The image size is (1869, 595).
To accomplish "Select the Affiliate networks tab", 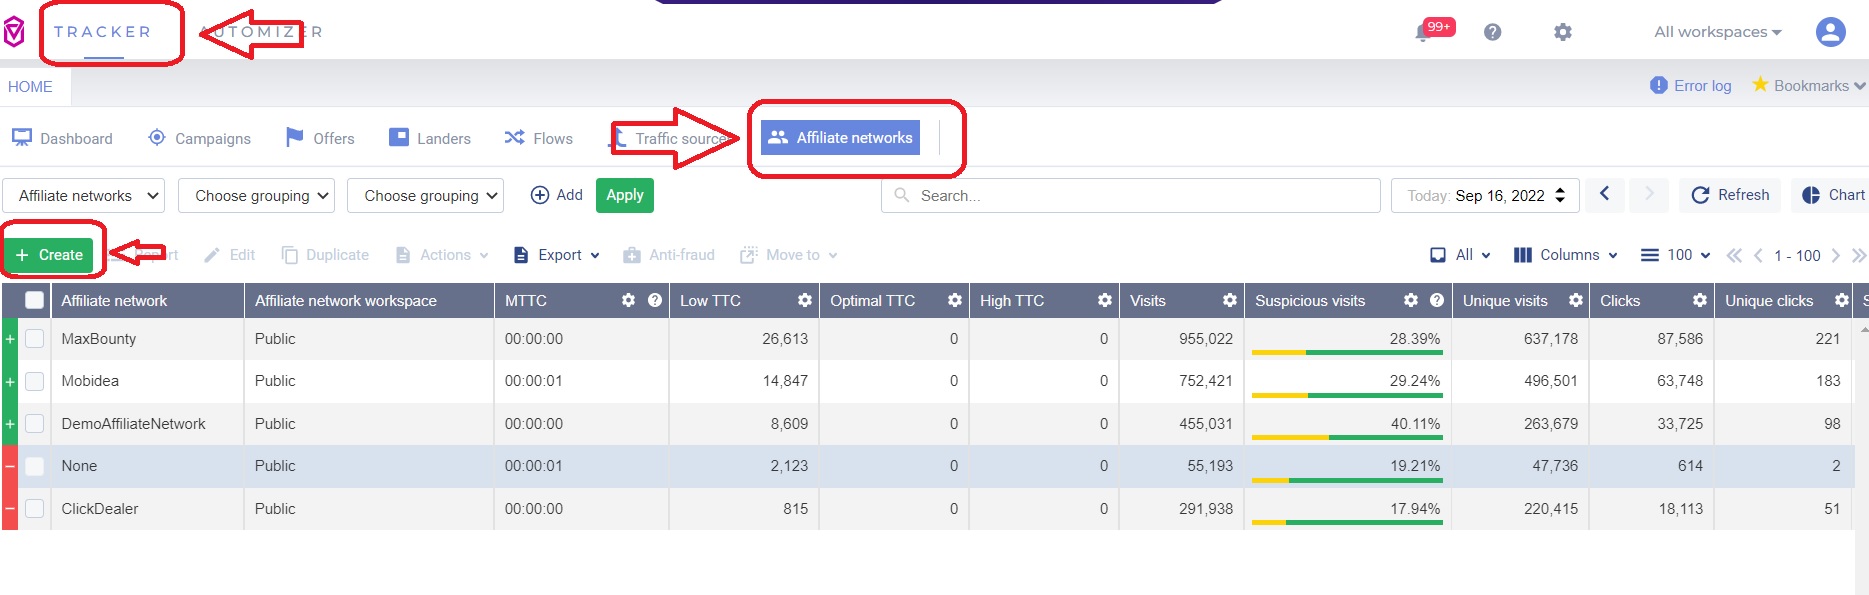I will 840,138.
